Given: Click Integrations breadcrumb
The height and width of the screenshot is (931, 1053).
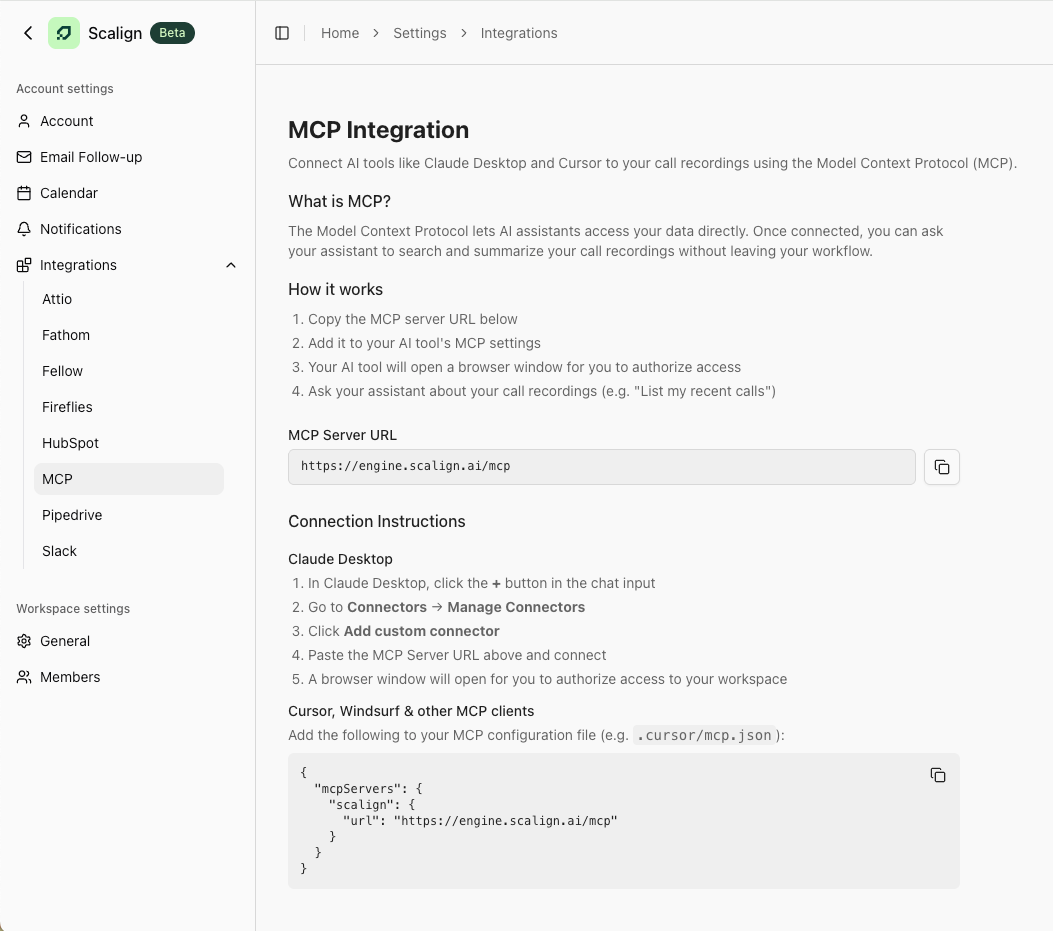Looking at the screenshot, I should [518, 33].
